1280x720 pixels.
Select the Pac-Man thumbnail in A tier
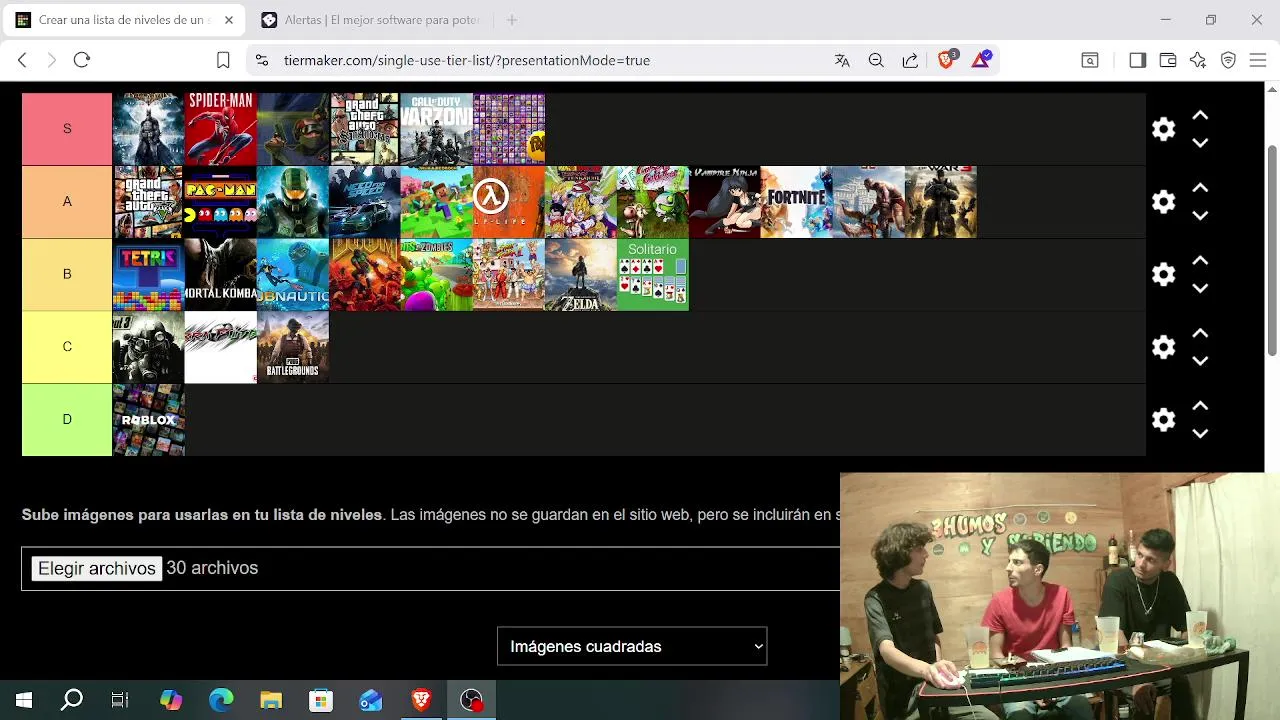pyautogui.click(x=221, y=202)
